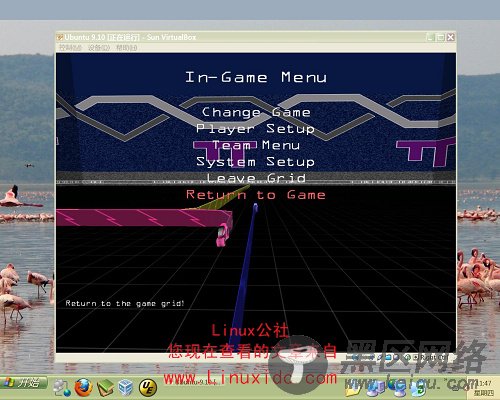Click the system tray clock
This screenshot has width=500, height=400.
[484, 388]
